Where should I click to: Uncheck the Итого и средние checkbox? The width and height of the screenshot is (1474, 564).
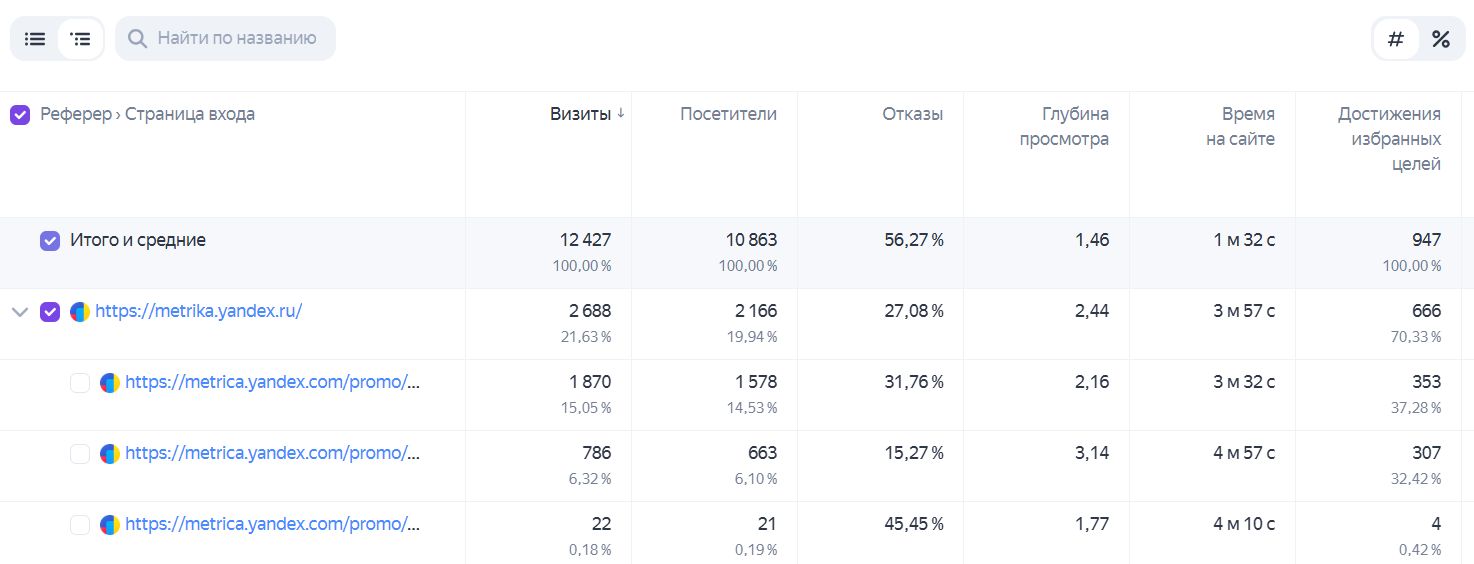pos(50,241)
